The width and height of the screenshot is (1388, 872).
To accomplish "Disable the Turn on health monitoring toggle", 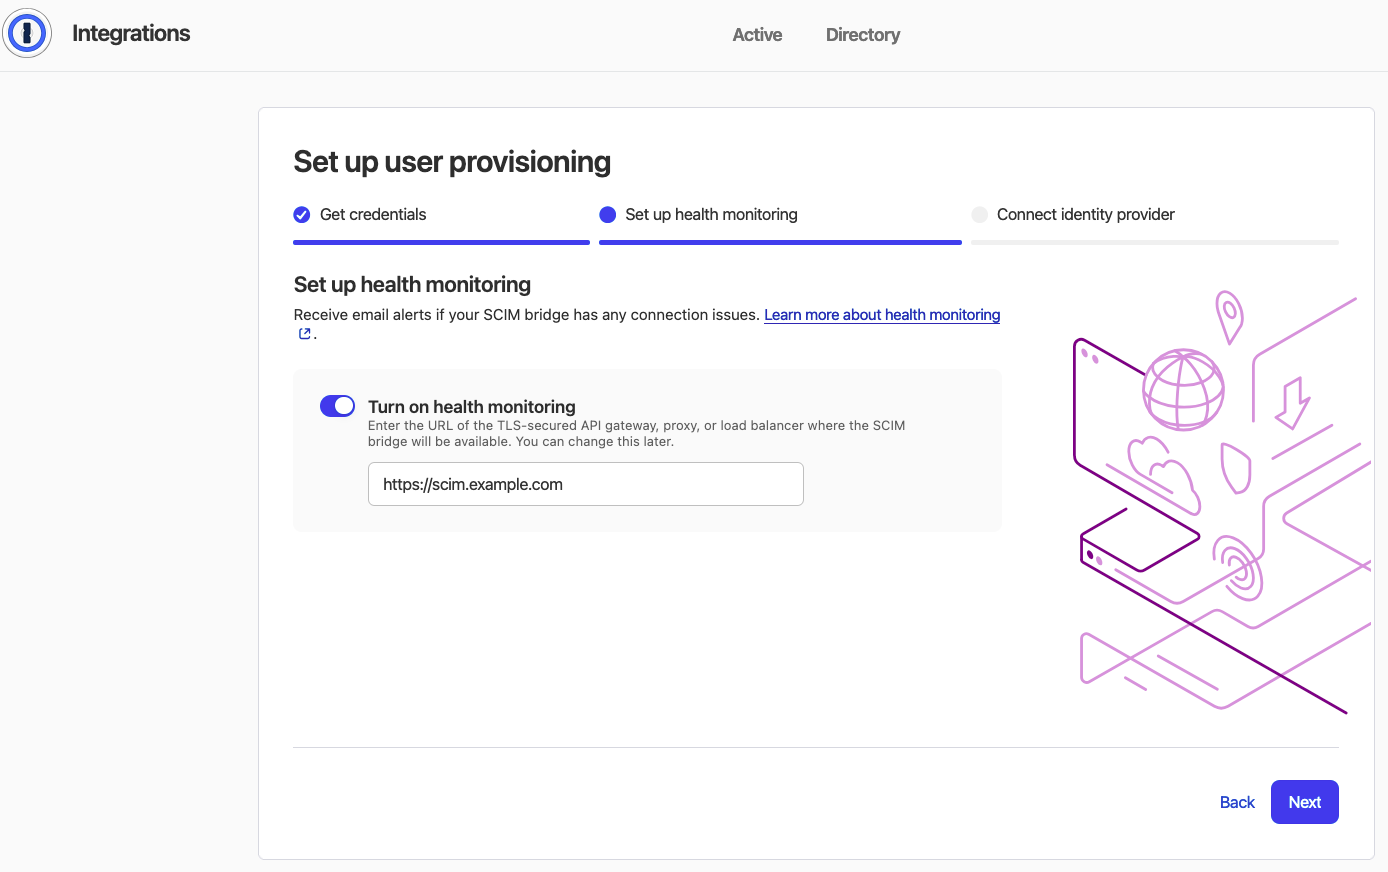I will [x=337, y=406].
